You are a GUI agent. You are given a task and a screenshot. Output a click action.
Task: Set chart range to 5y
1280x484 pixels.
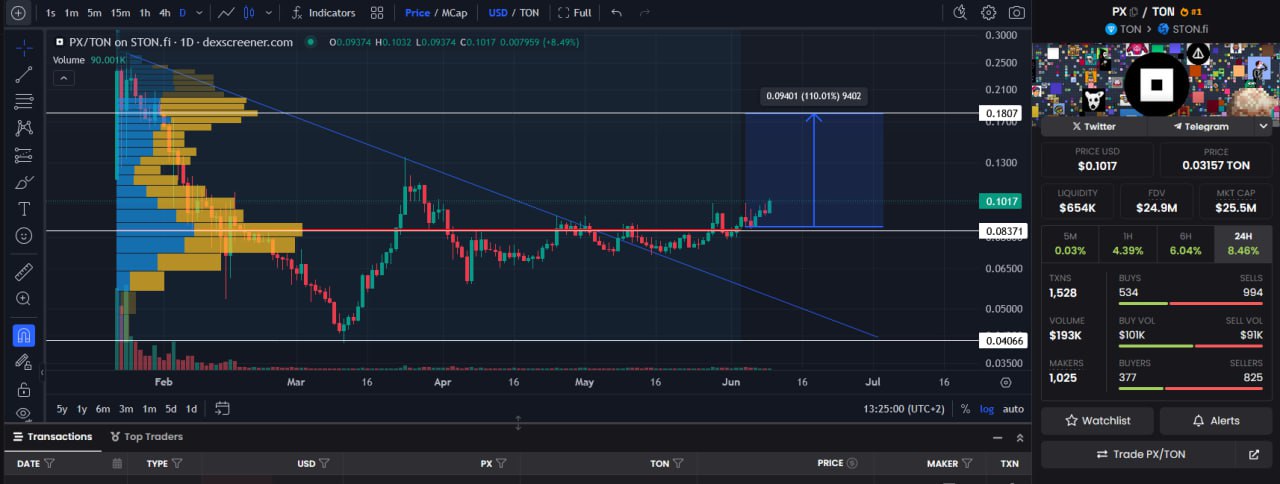[x=62, y=408]
